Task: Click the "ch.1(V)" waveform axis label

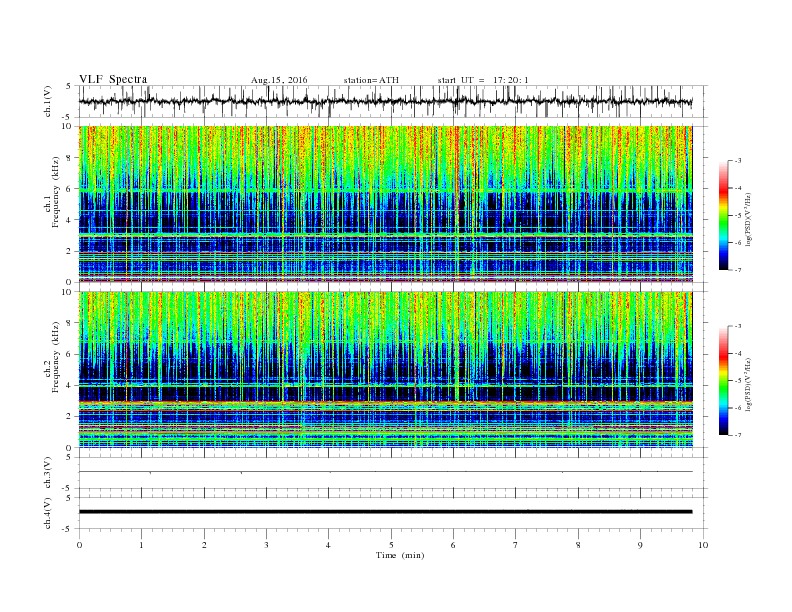Action: [x=47, y=101]
